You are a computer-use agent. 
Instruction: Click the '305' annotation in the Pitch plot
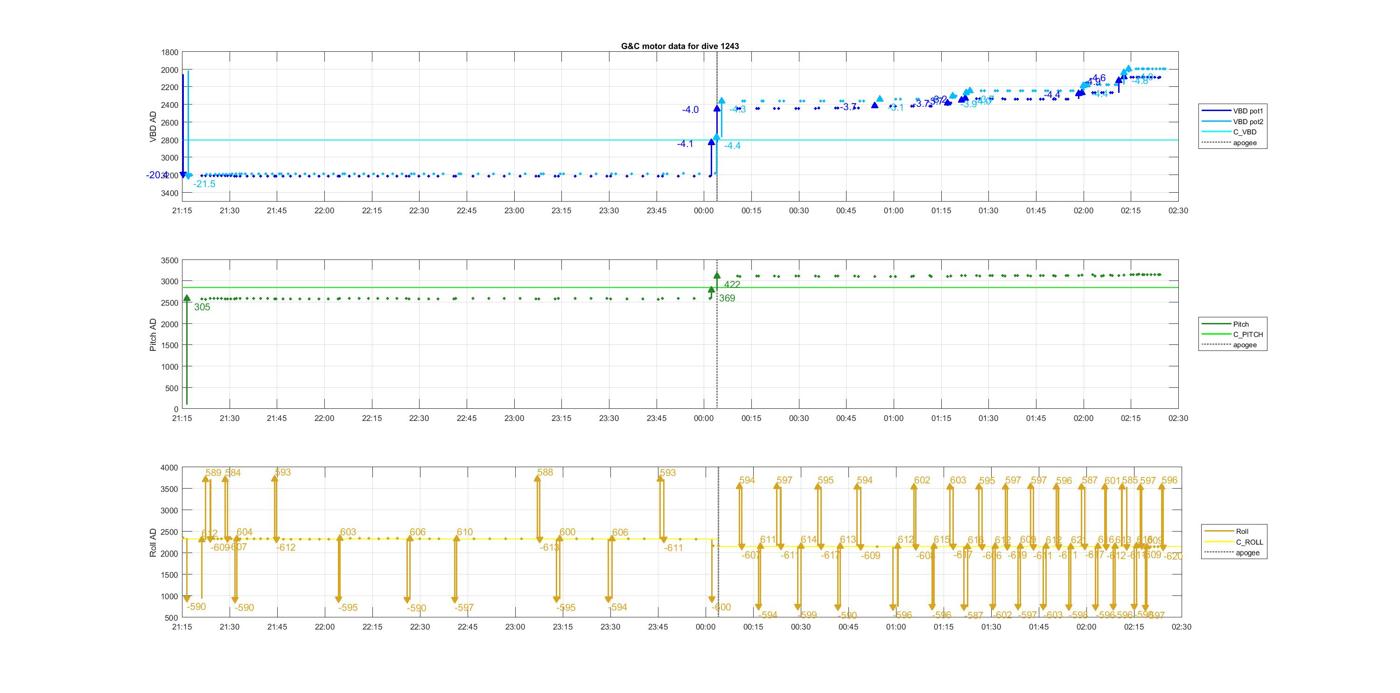202,307
